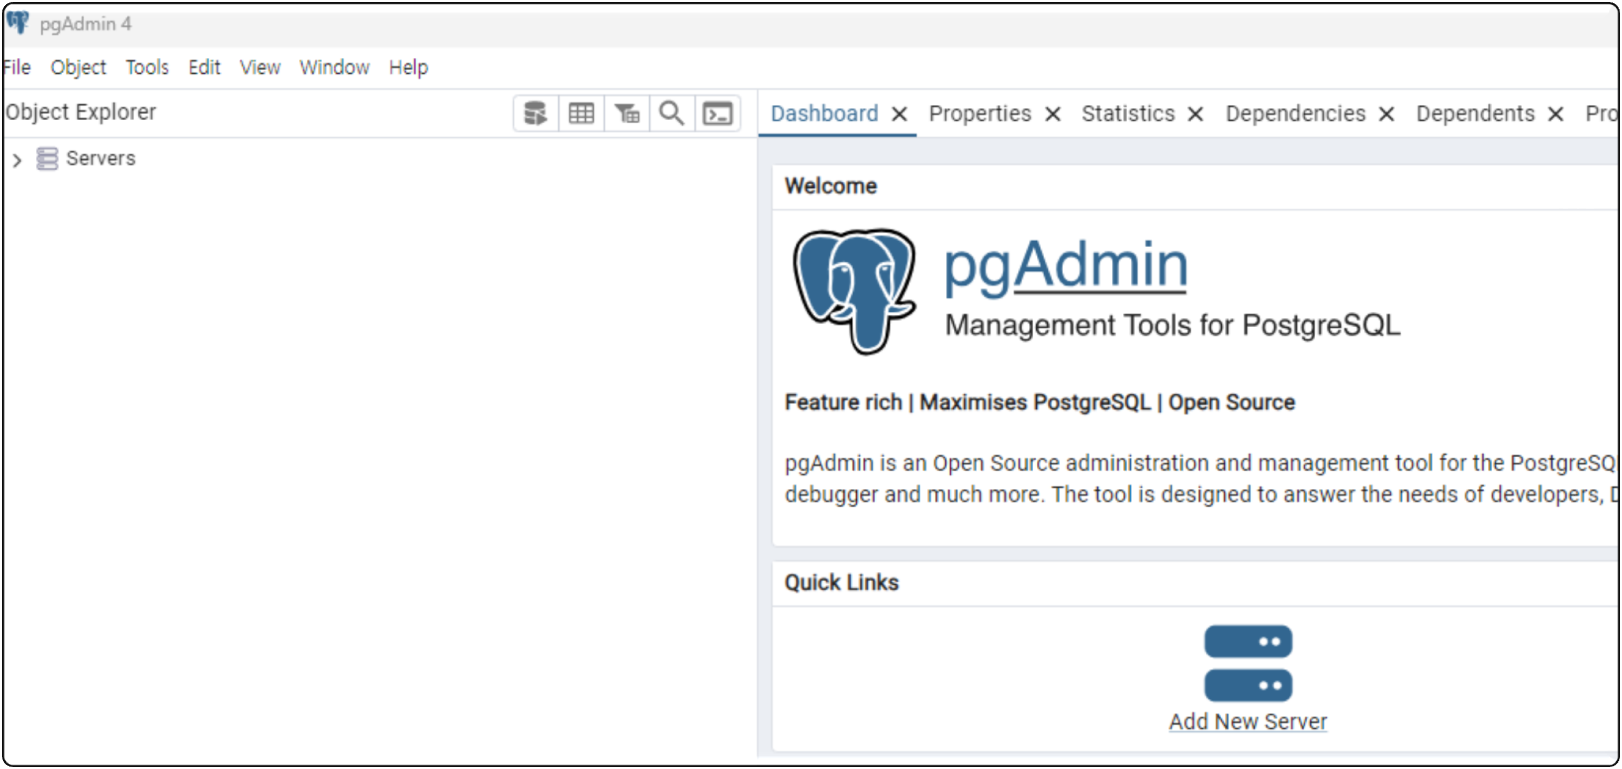The height and width of the screenshot is (769, 1622).
Task: Switch to the Dashboard tab
Action: click(824, 114)
